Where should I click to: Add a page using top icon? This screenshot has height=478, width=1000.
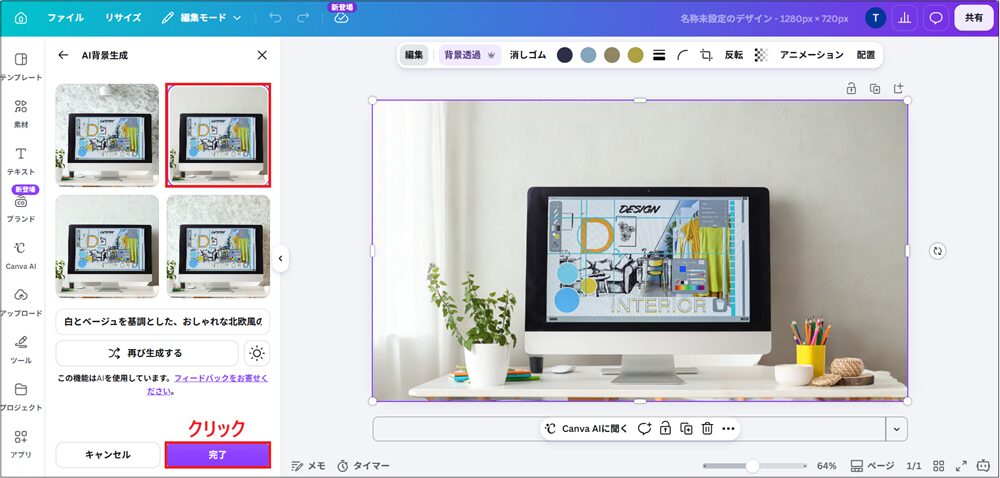click(x=899, y=89)
